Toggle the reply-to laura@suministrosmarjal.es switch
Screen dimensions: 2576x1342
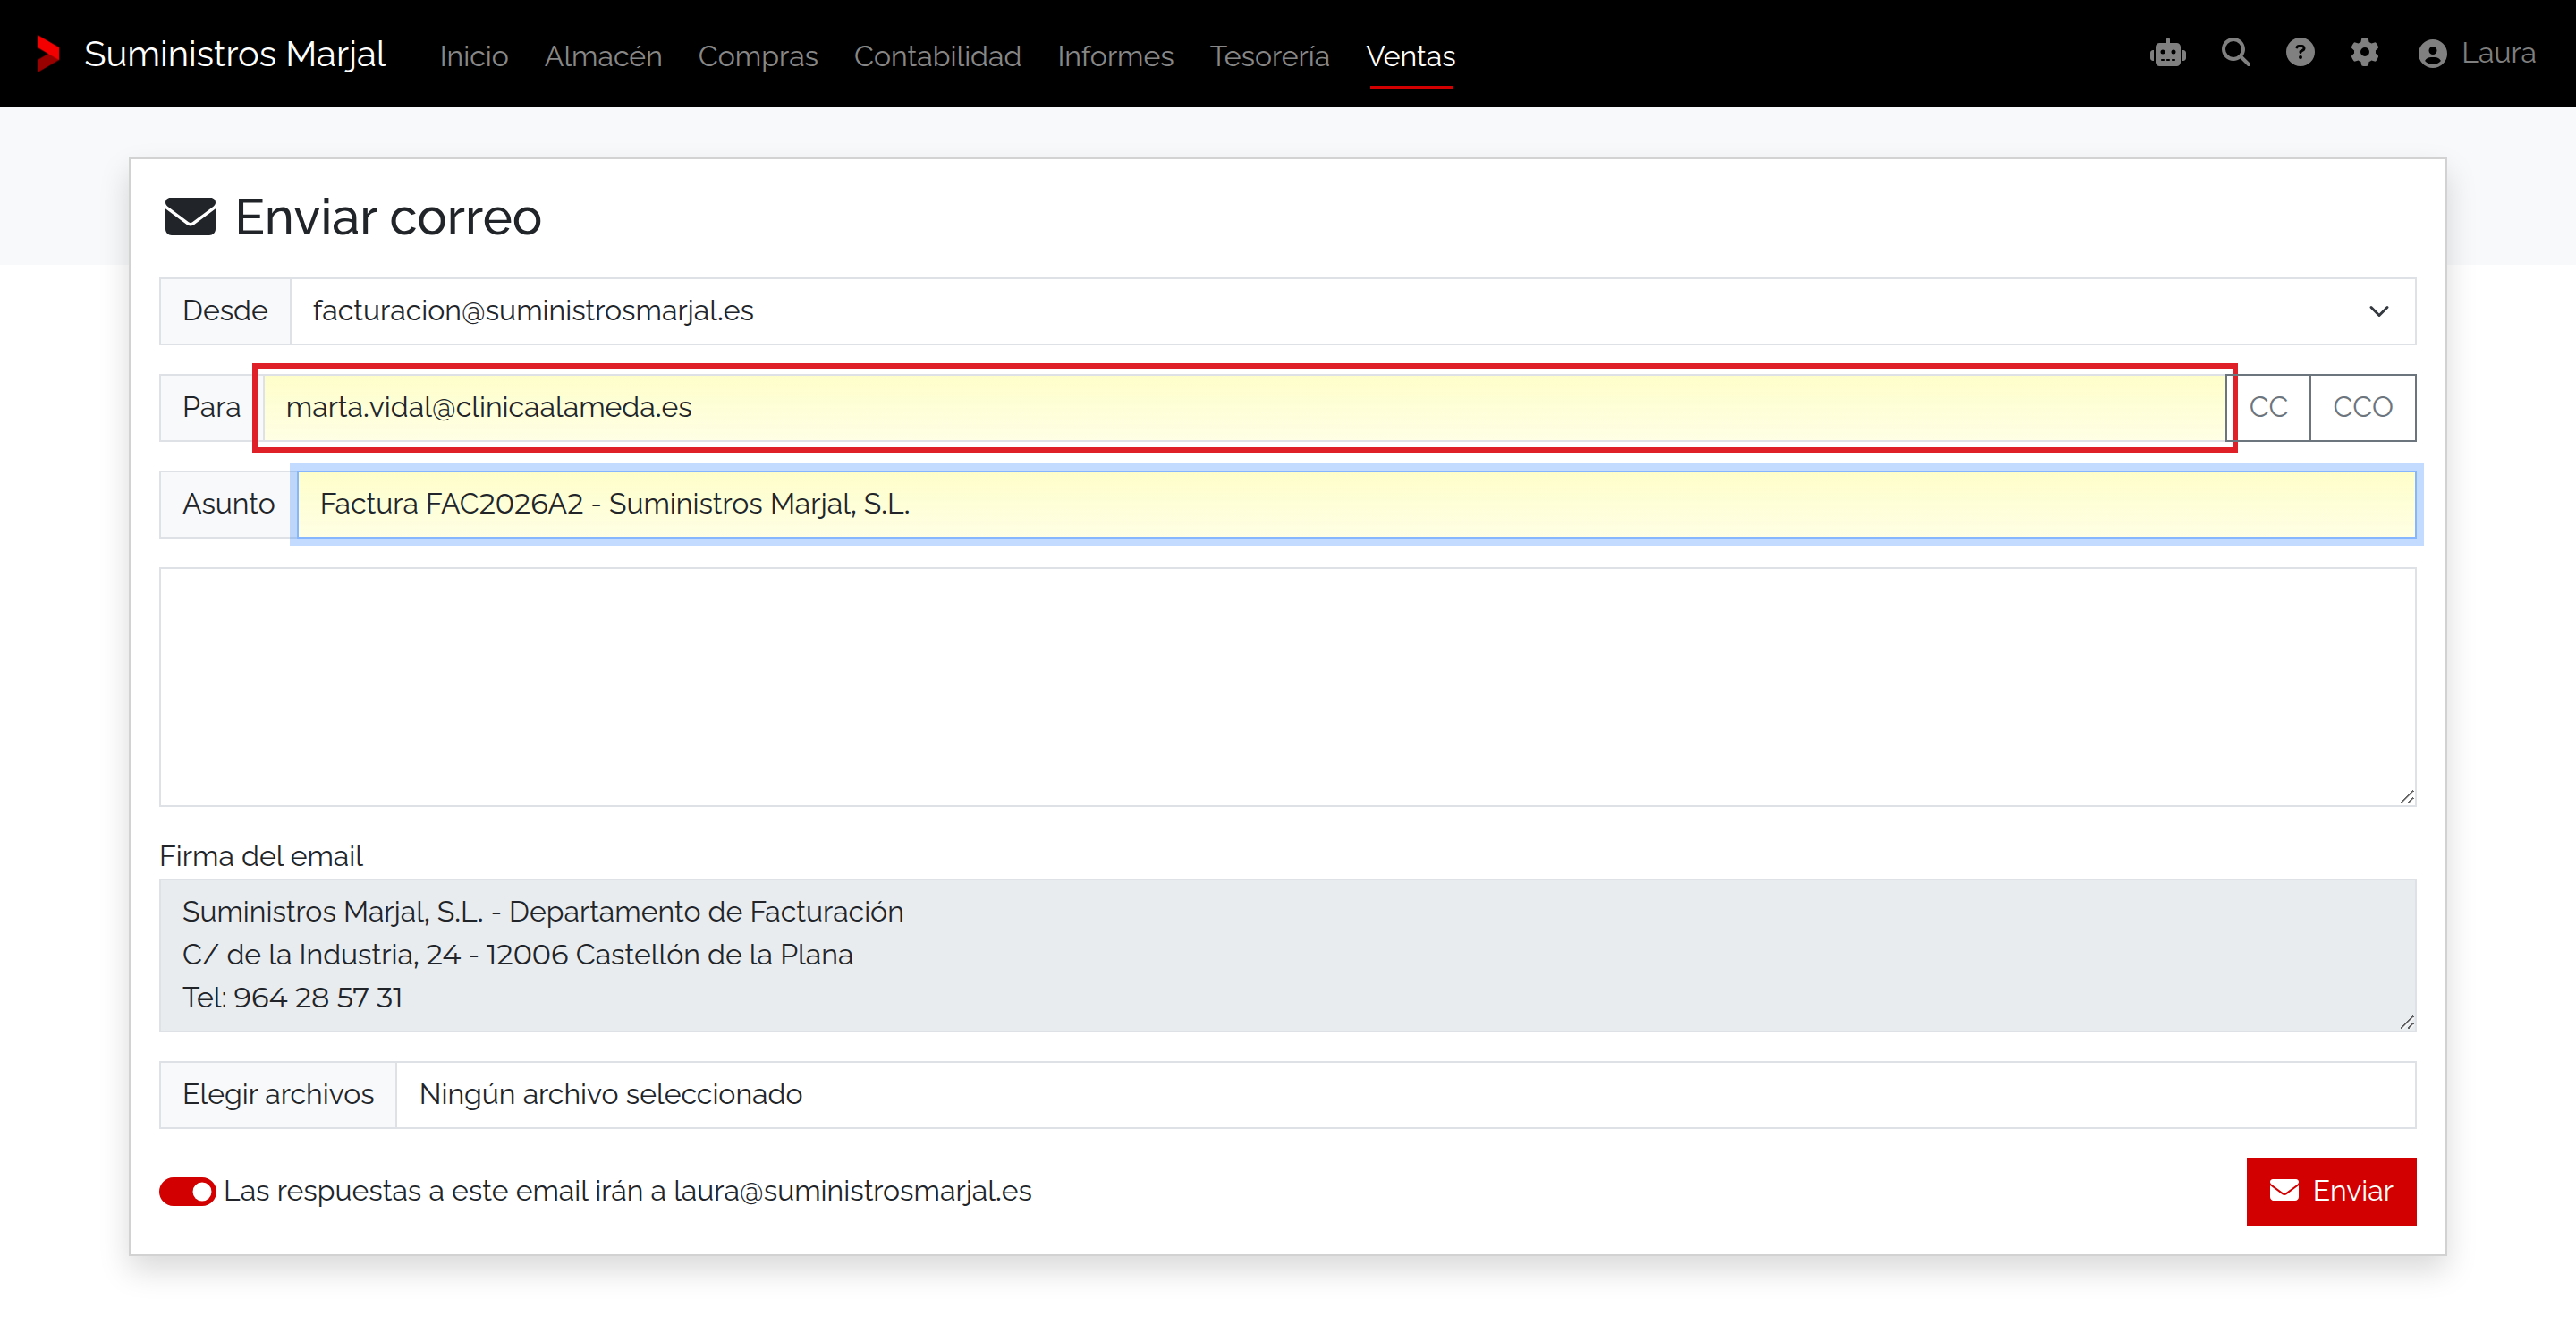[x=187, y=1191]
